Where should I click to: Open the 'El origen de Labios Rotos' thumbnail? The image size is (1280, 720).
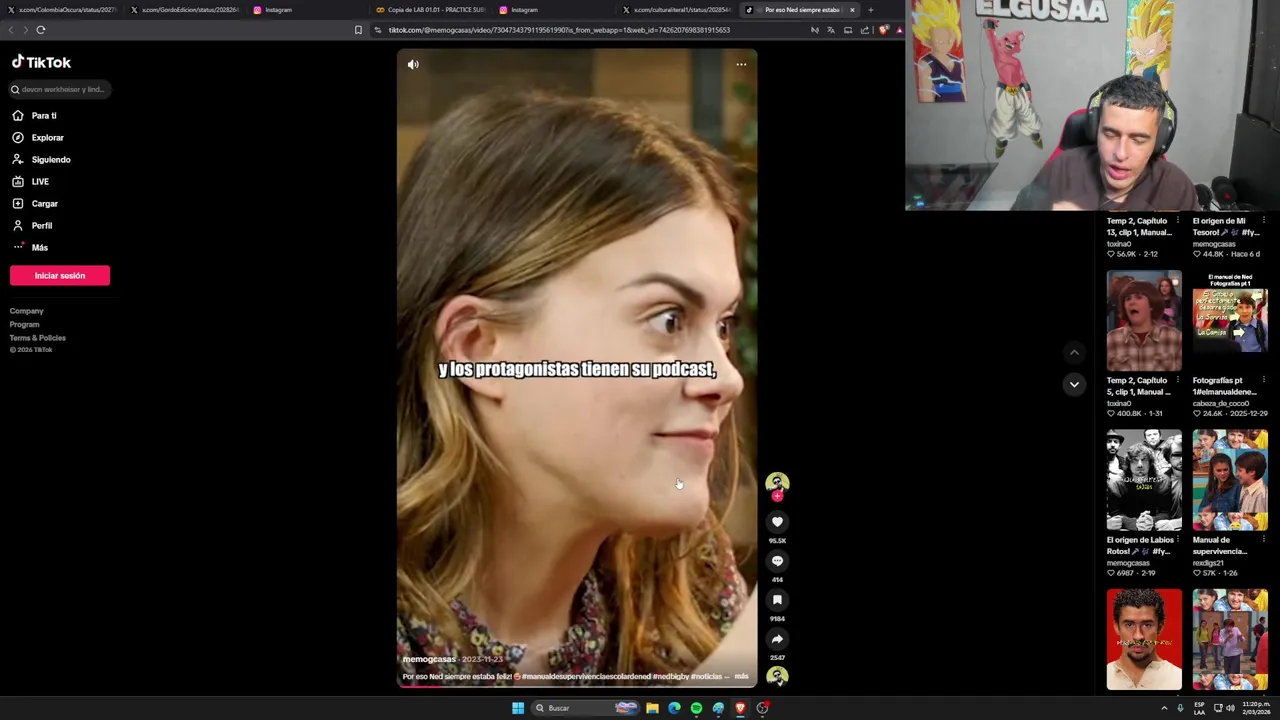click(1144, 480)
